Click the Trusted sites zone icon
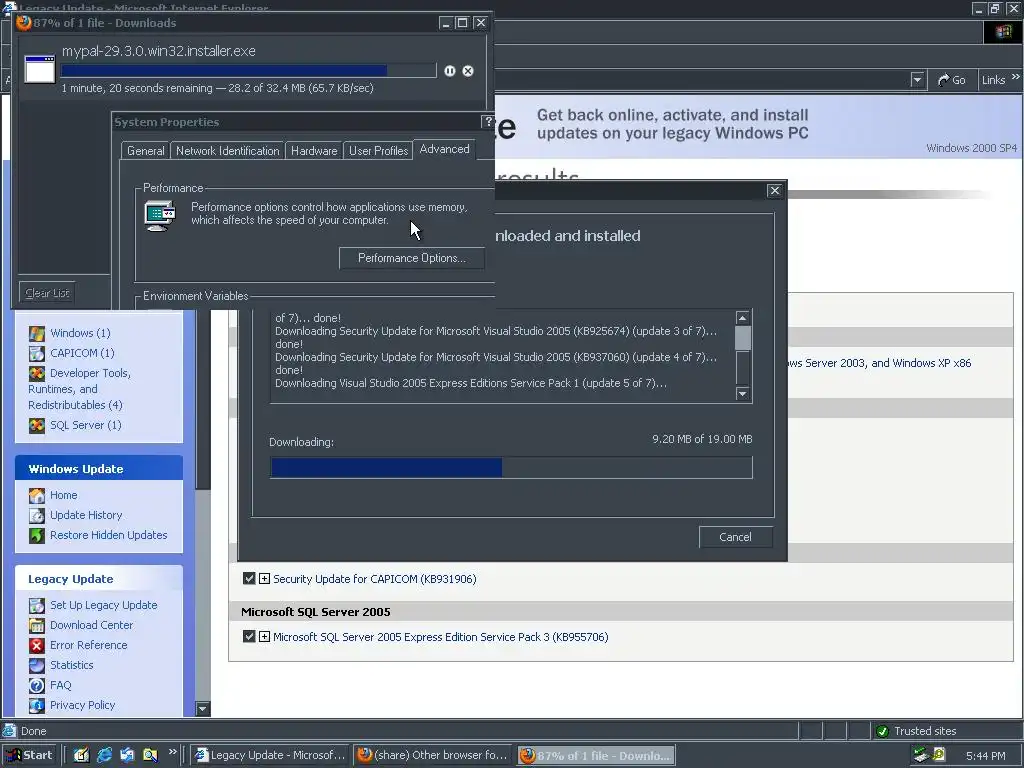This screenshot has height=768, width=1024. tap(882, 731)
